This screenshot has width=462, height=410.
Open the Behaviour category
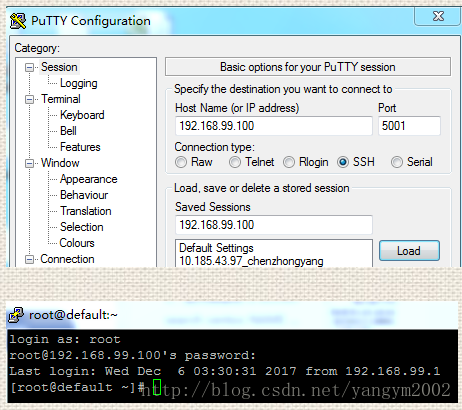[84, 195]
